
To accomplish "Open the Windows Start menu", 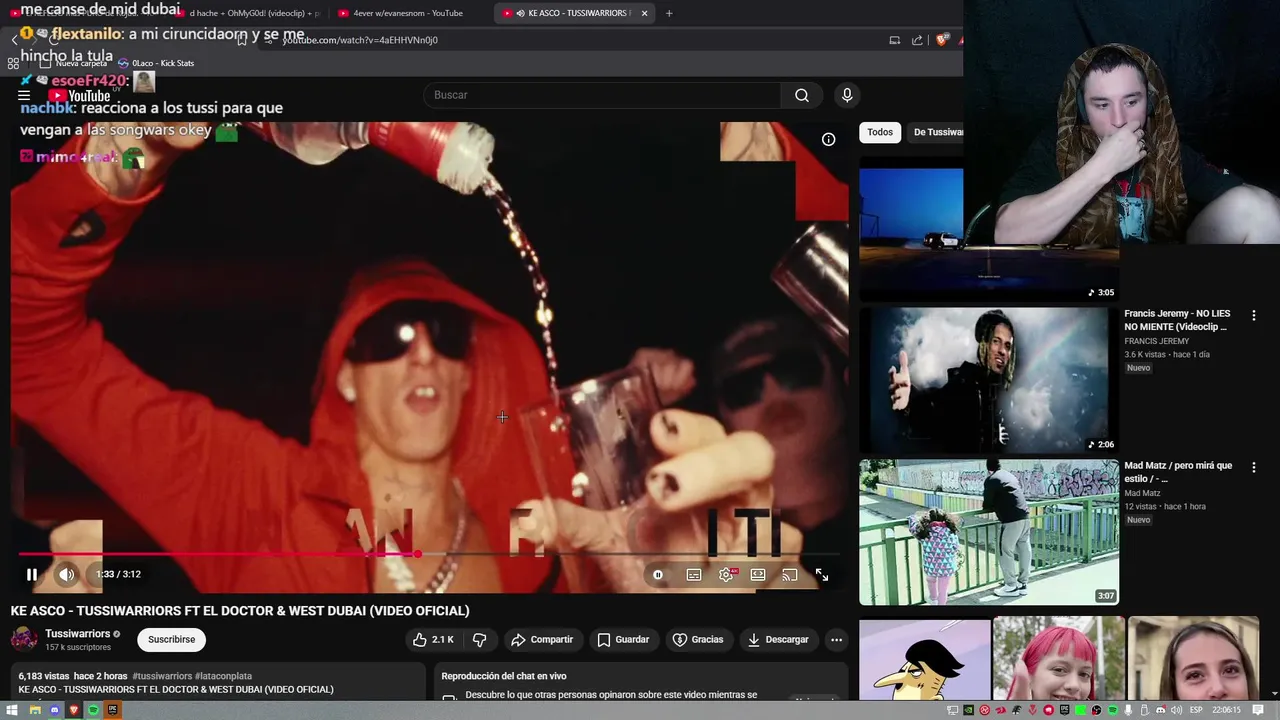I will (x=13, y=710).
